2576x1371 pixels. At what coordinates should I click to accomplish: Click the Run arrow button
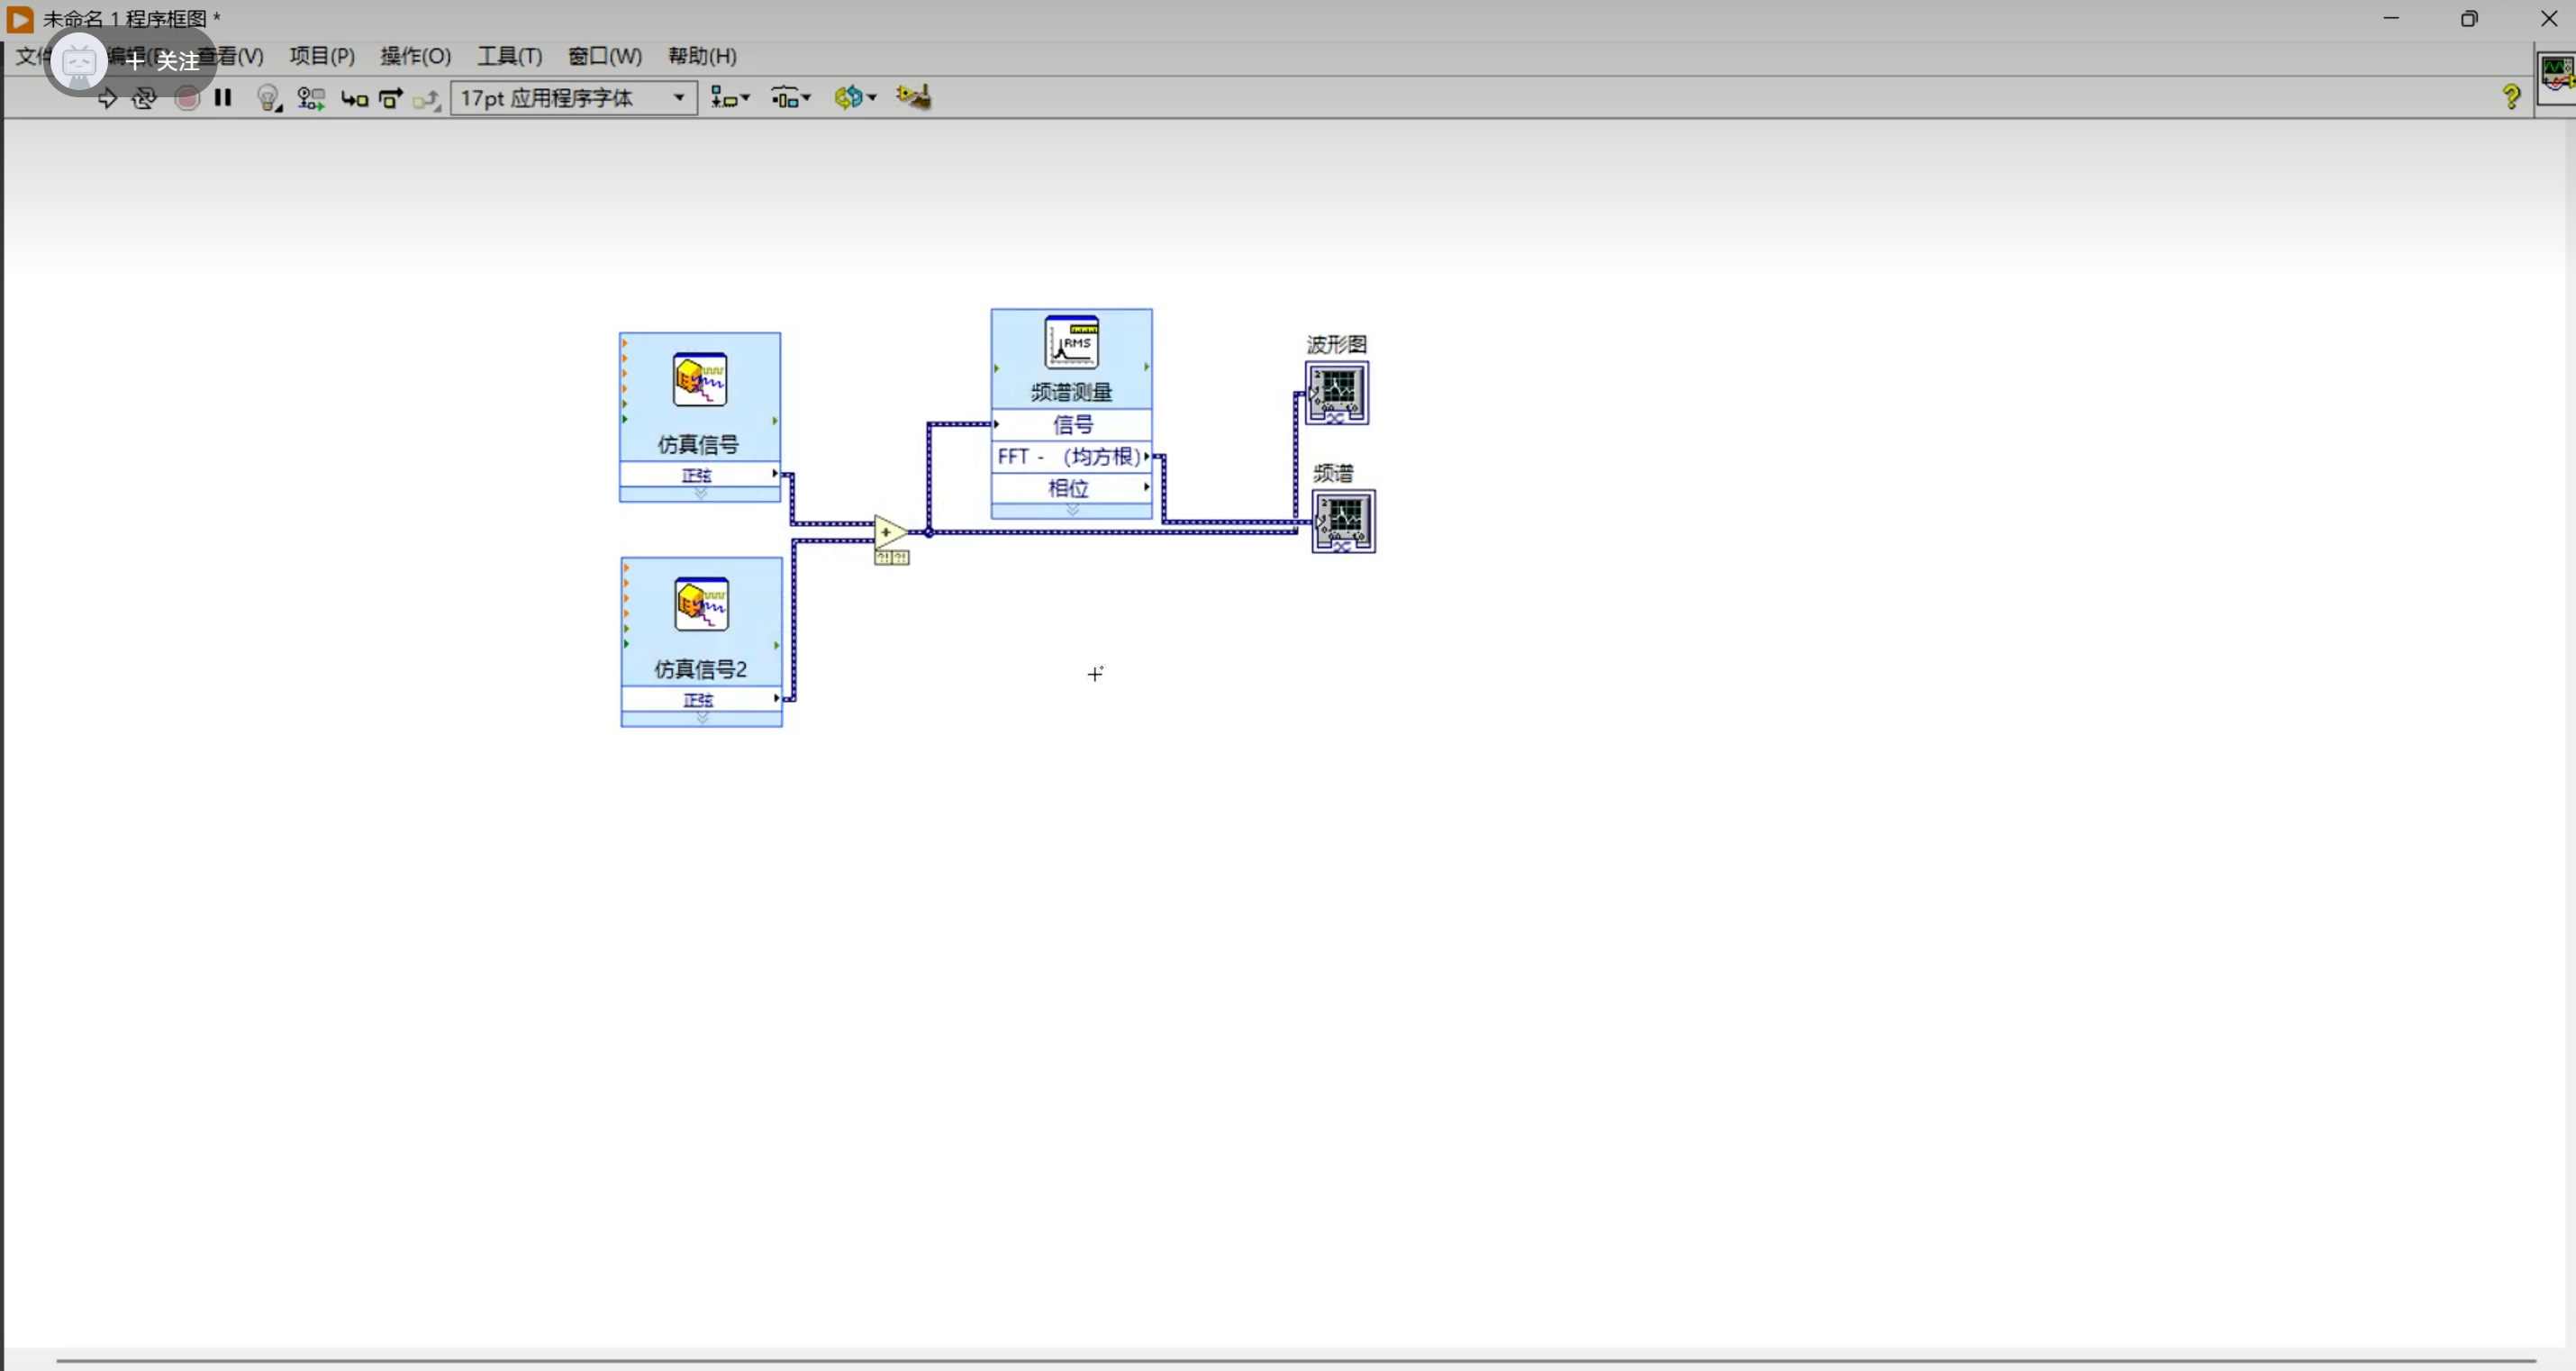pyautogui.click(x=107, y=98)
